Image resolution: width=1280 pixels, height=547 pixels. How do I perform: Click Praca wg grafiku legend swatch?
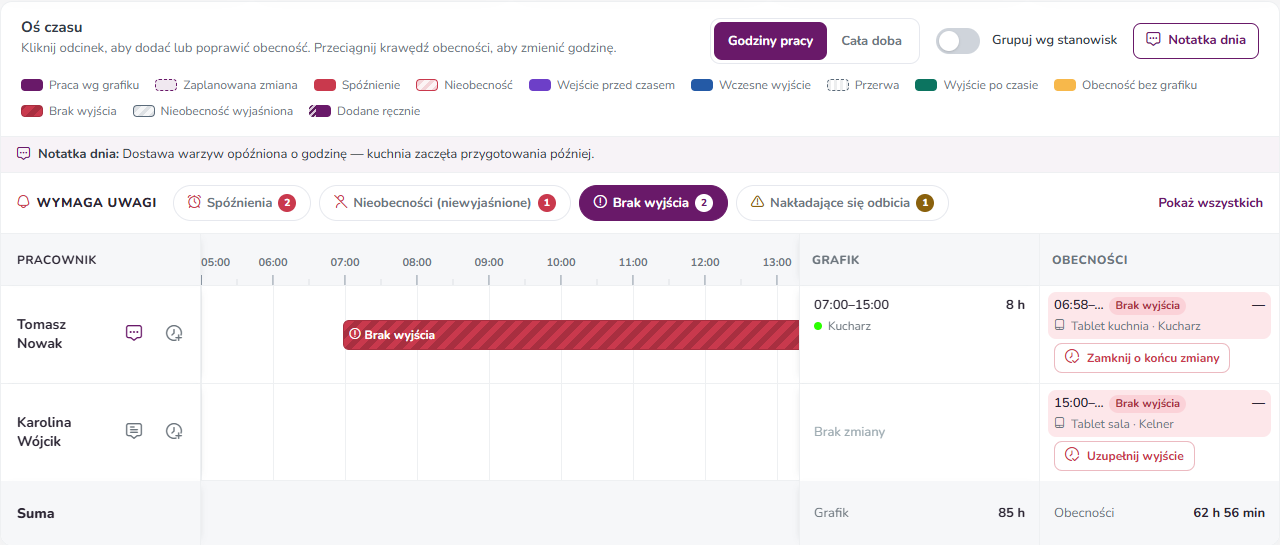click(x=31, y=86)
